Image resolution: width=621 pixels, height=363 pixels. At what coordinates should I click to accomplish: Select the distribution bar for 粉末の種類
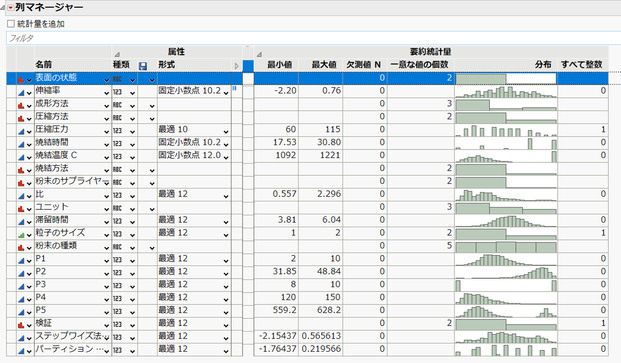click(506, 247)
